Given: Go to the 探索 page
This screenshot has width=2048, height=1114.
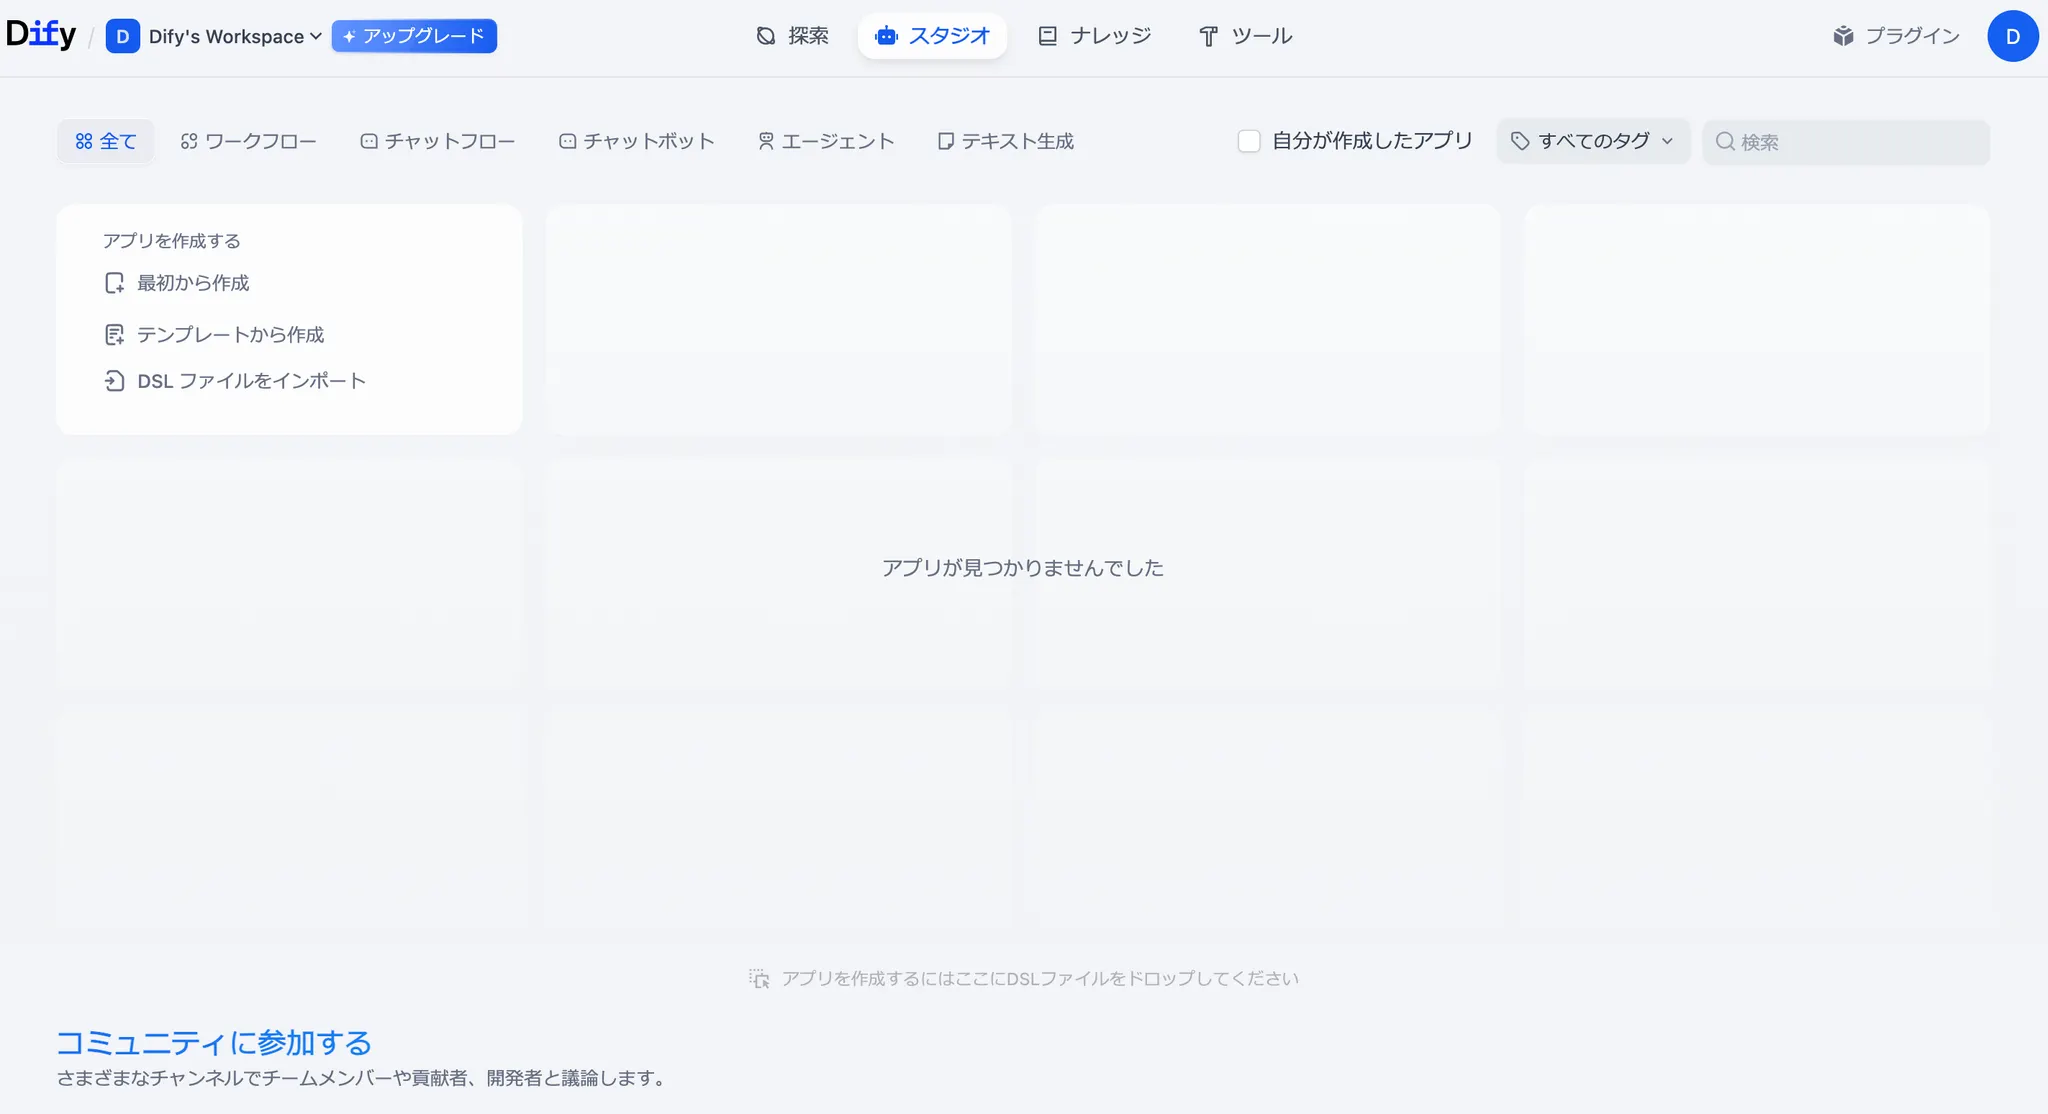Looking at the screenshot, I should (x=792, y=36).
